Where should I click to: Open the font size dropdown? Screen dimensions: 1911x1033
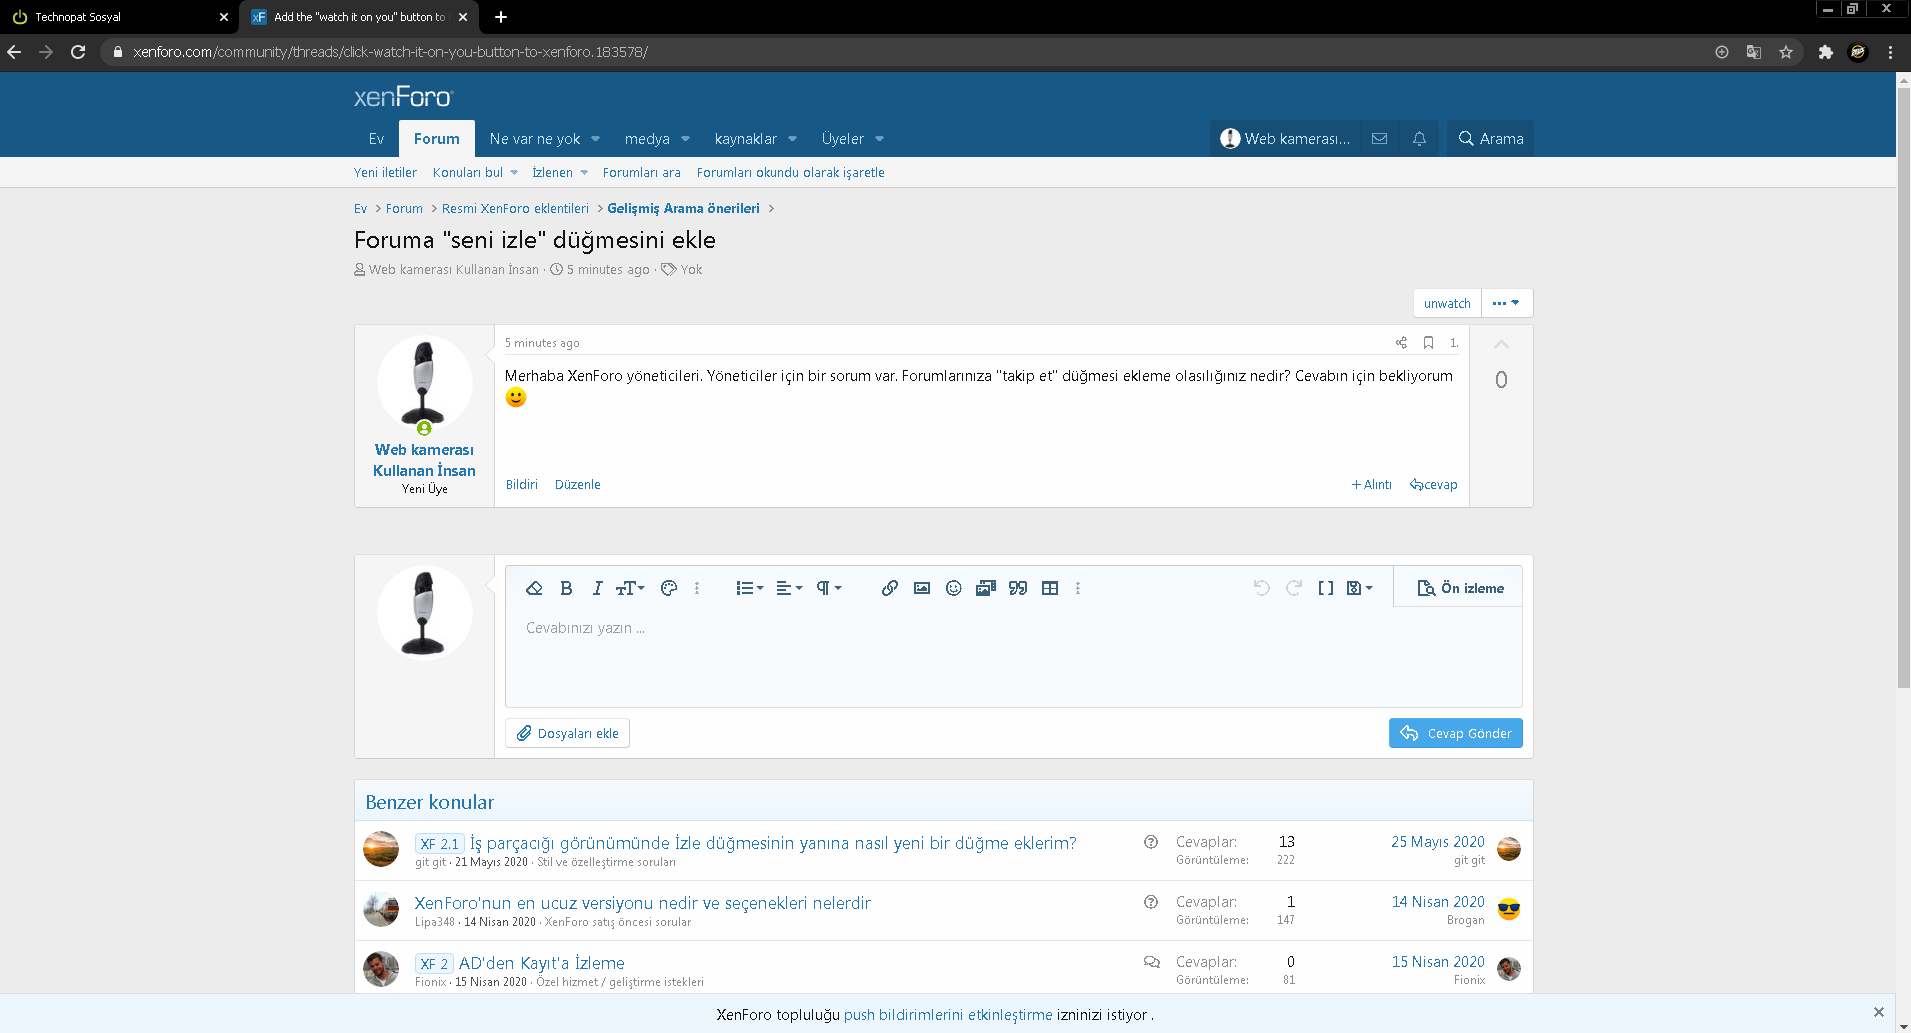[x=630, y=588]
